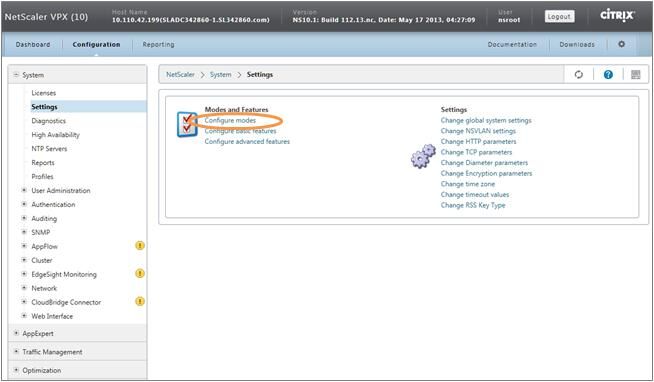Click System in the breadcrumb
The width and height of the screenshot is (654, 382).
(220, 75)
